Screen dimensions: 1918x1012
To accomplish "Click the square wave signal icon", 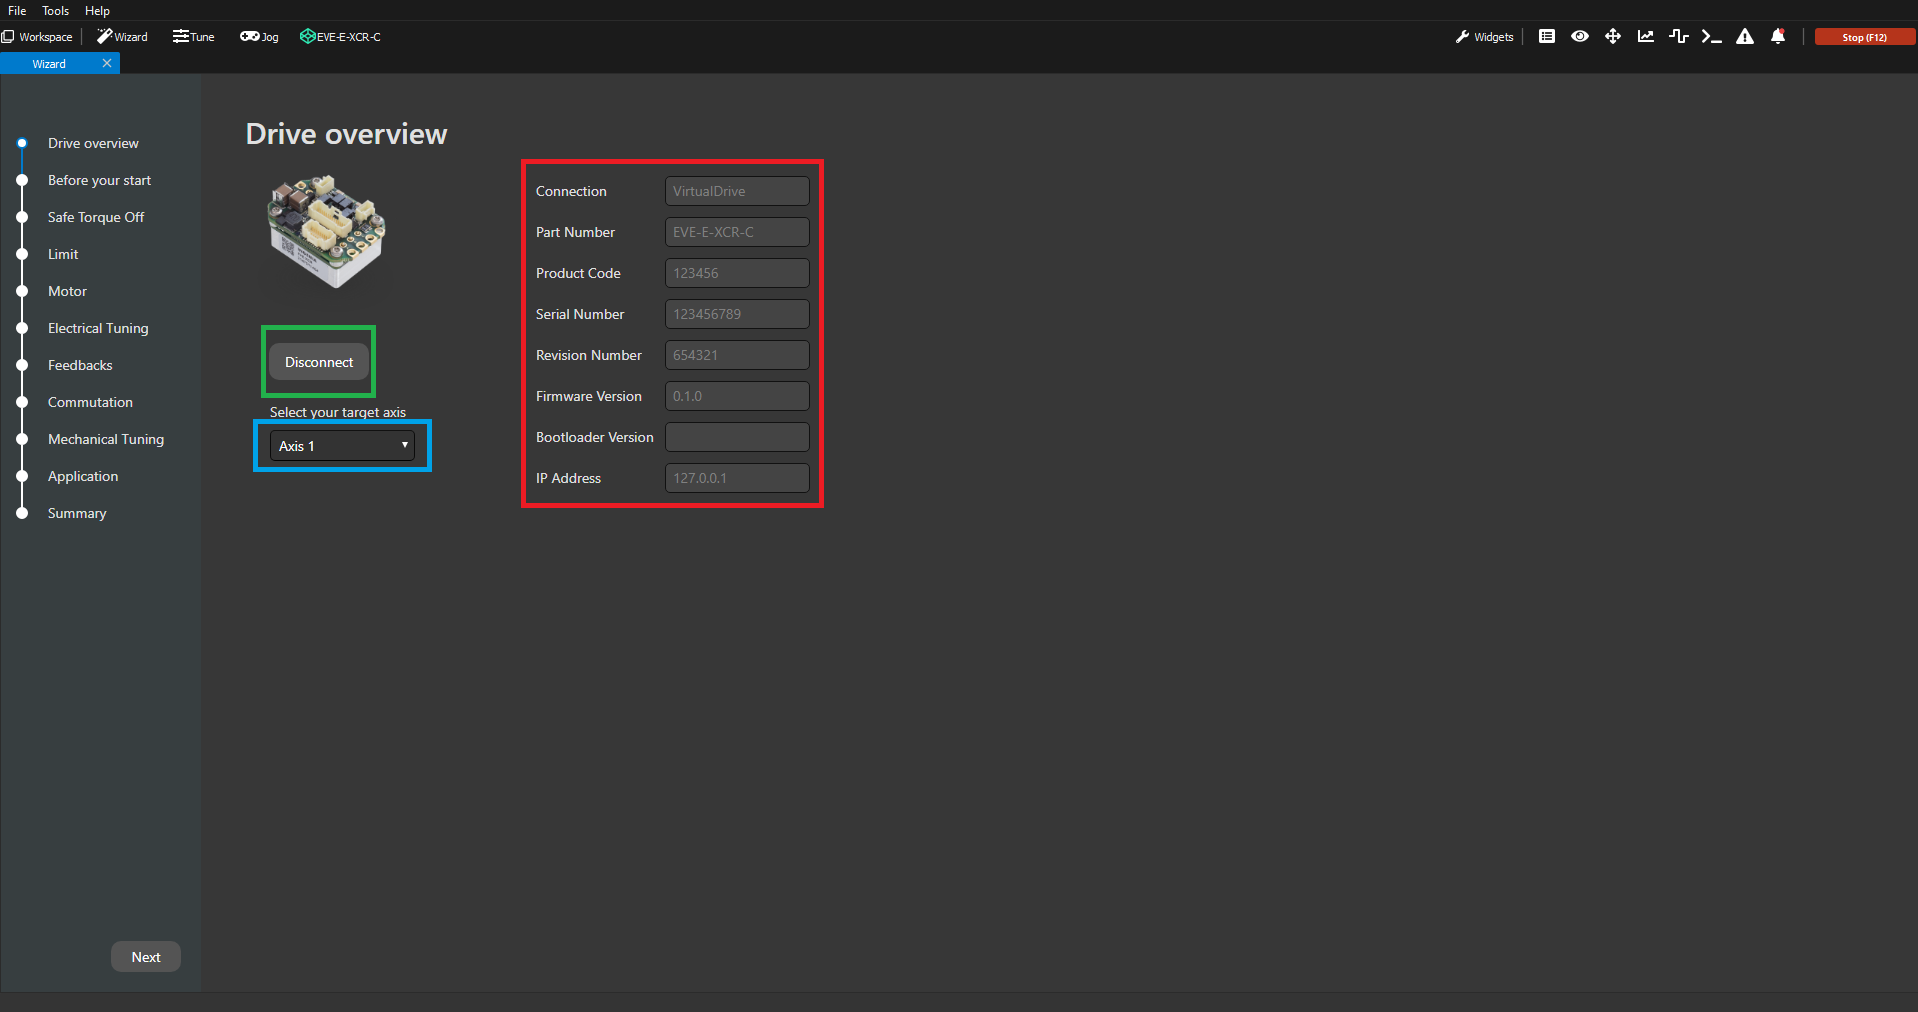I will click(x=1678, y=37).
